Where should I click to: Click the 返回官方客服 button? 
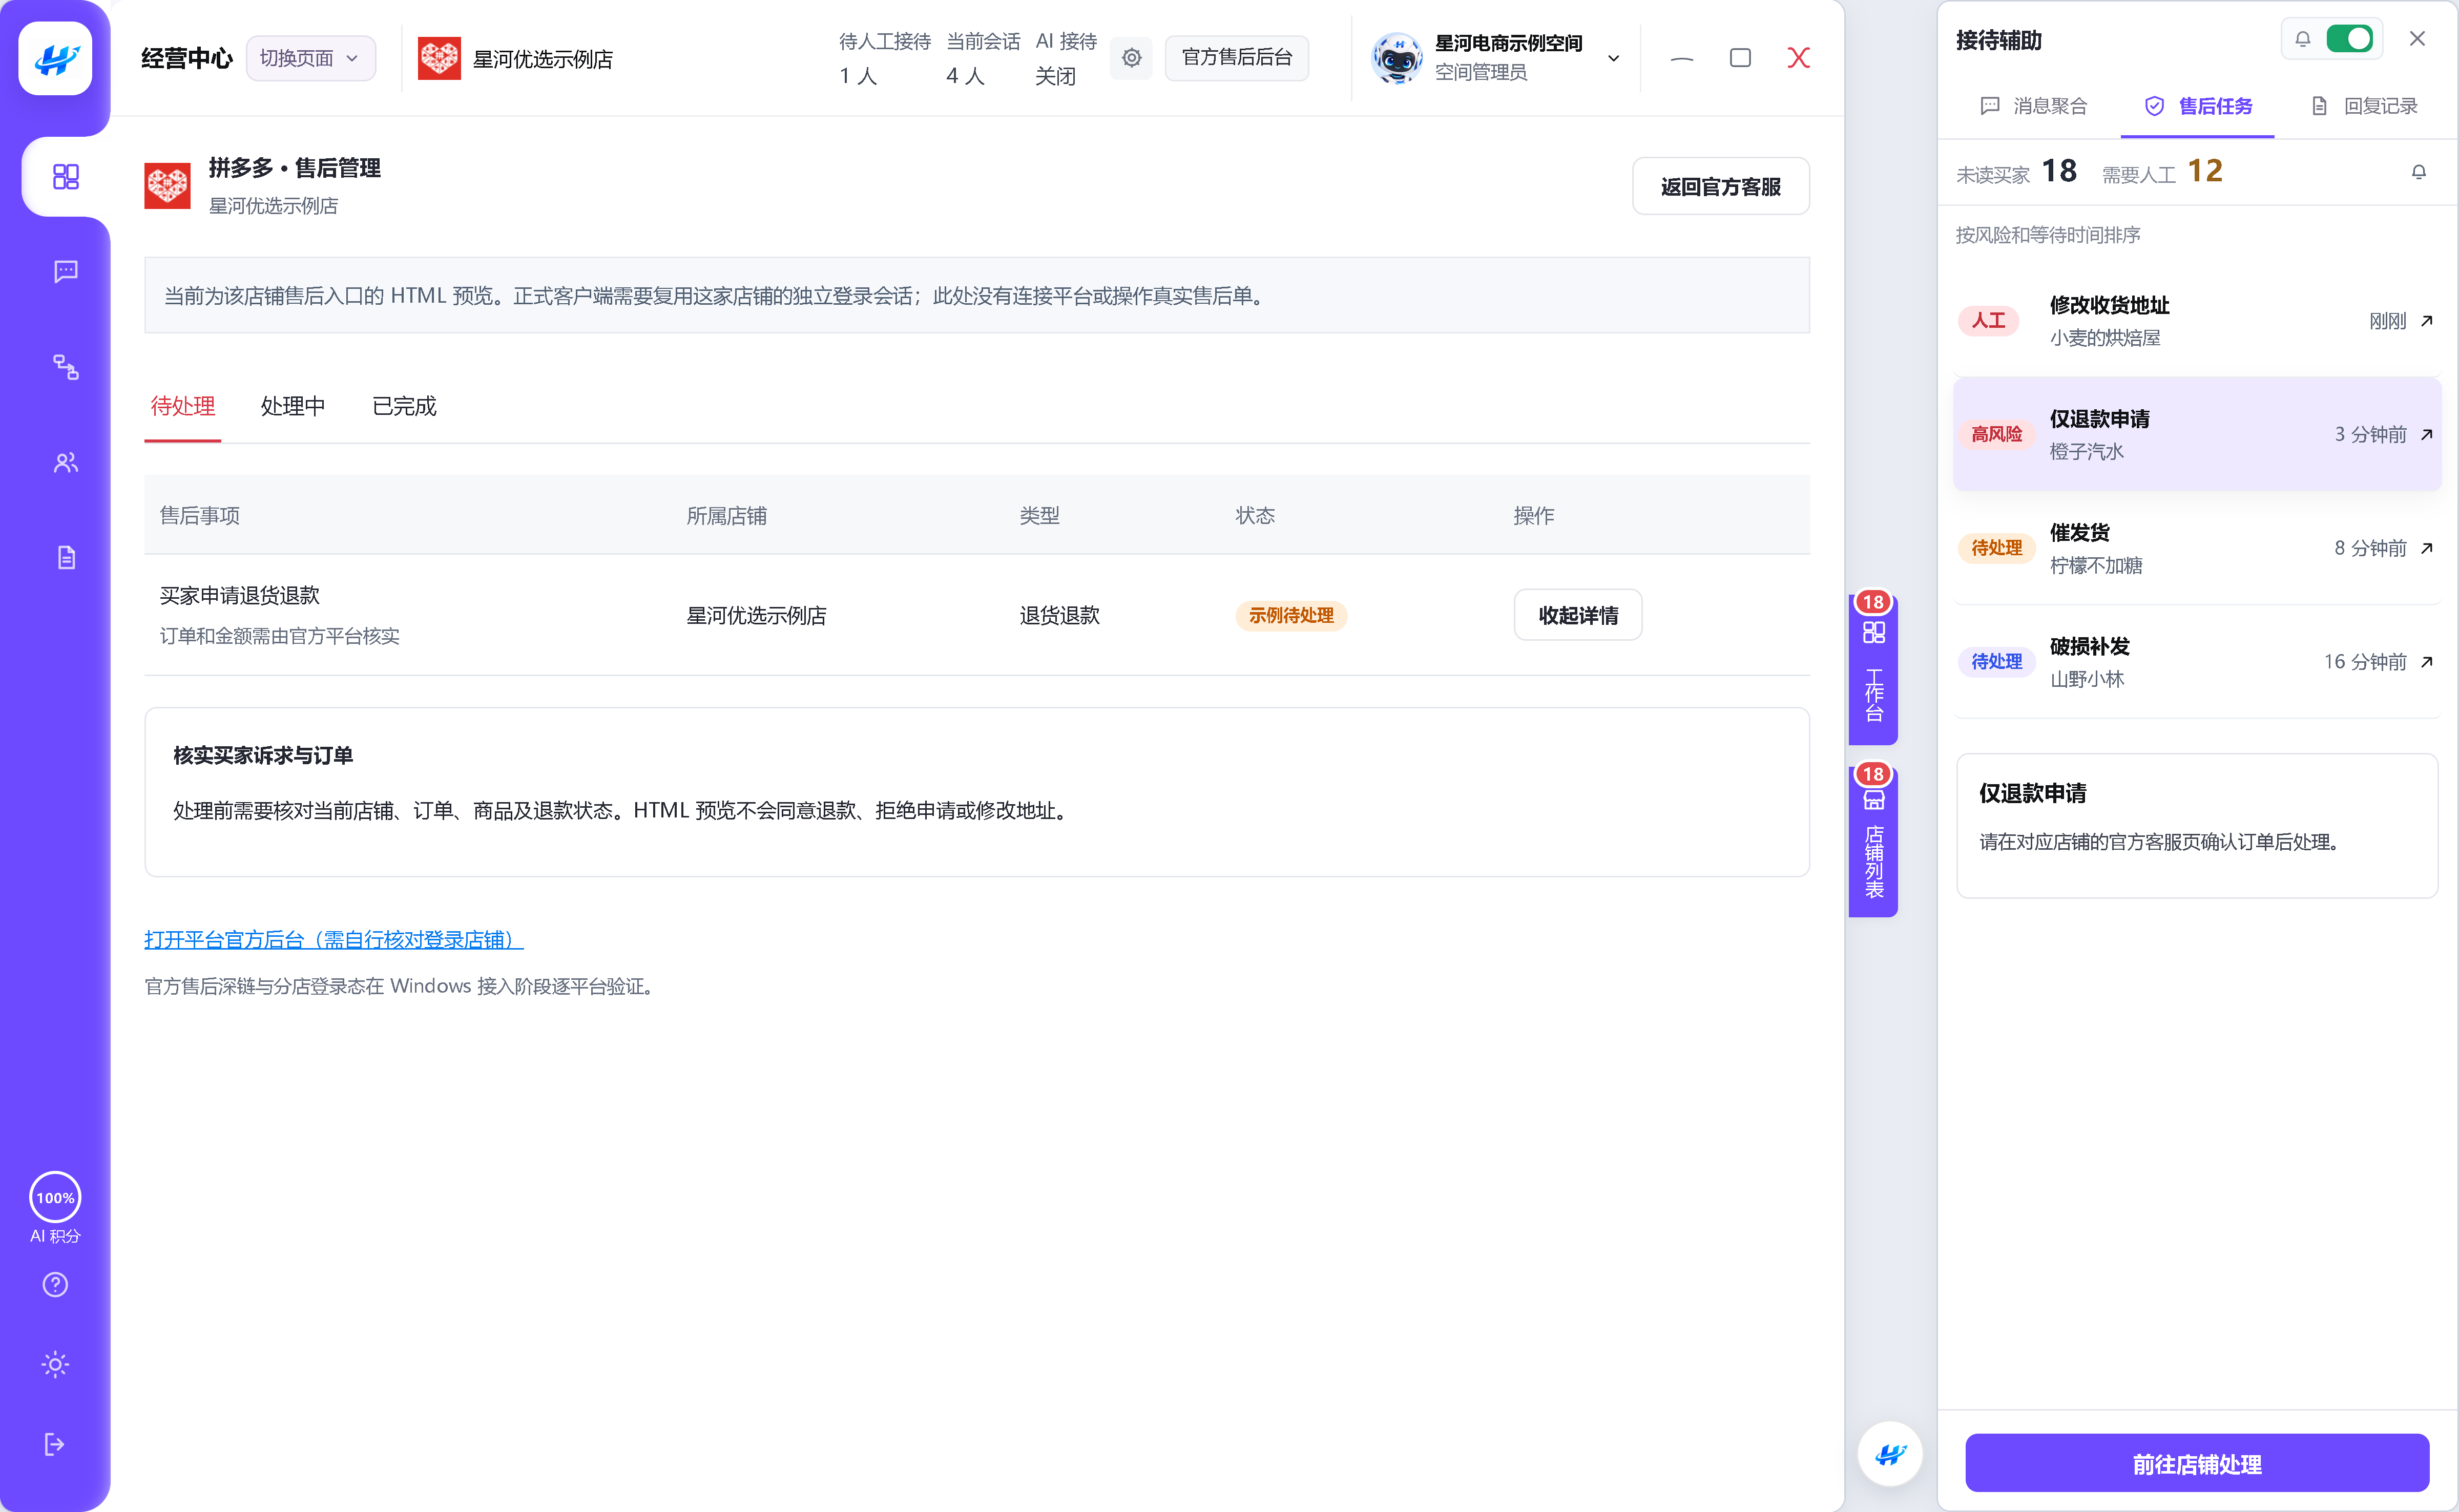click(1720, 186)
